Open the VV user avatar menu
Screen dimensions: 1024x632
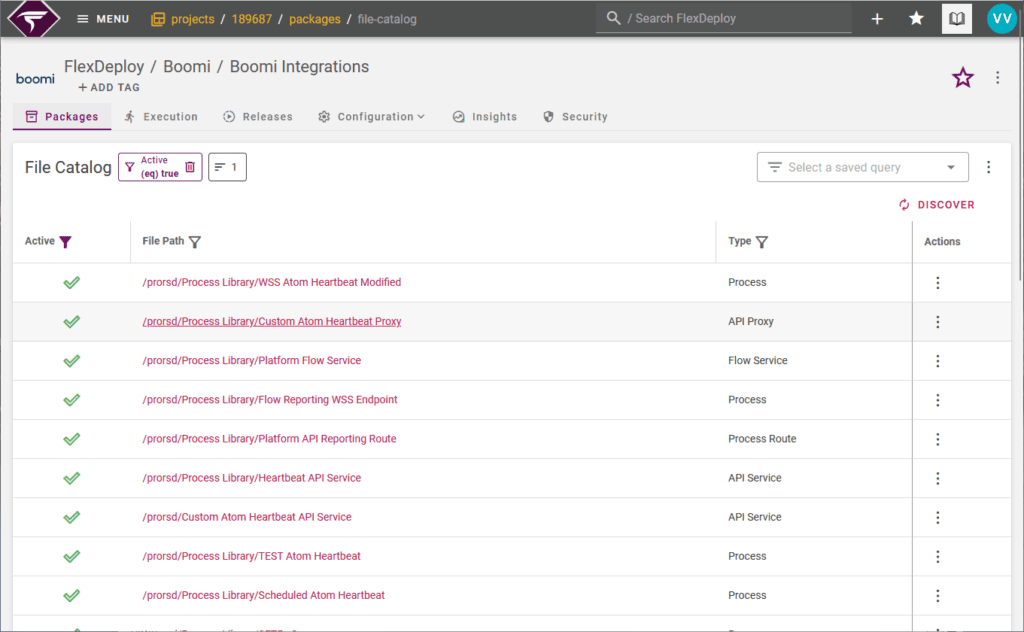1002,19
